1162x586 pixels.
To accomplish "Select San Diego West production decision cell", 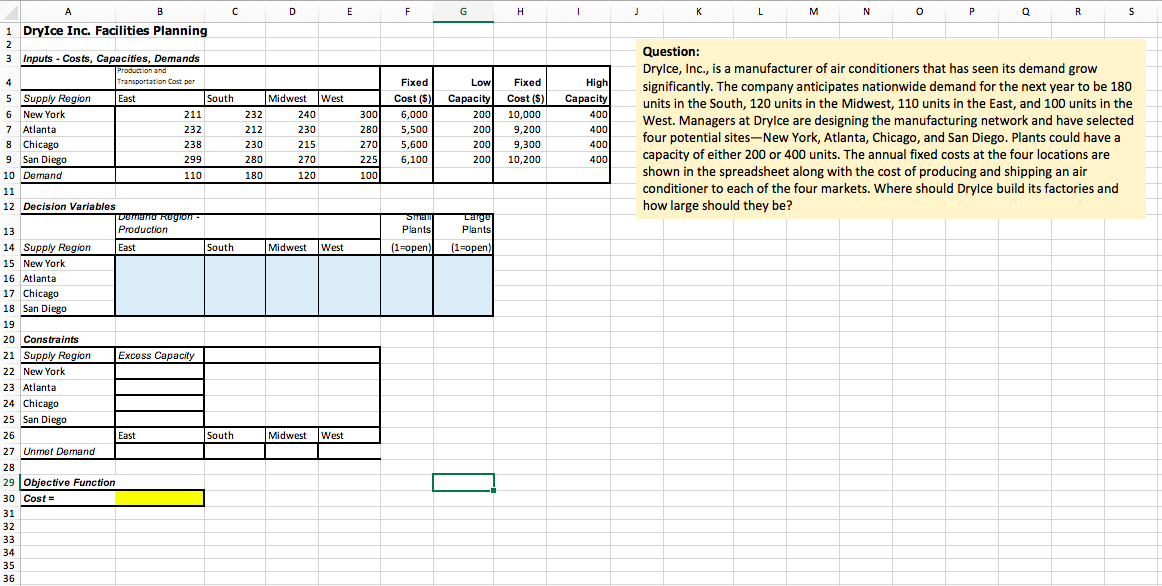I will click(349, 308).
